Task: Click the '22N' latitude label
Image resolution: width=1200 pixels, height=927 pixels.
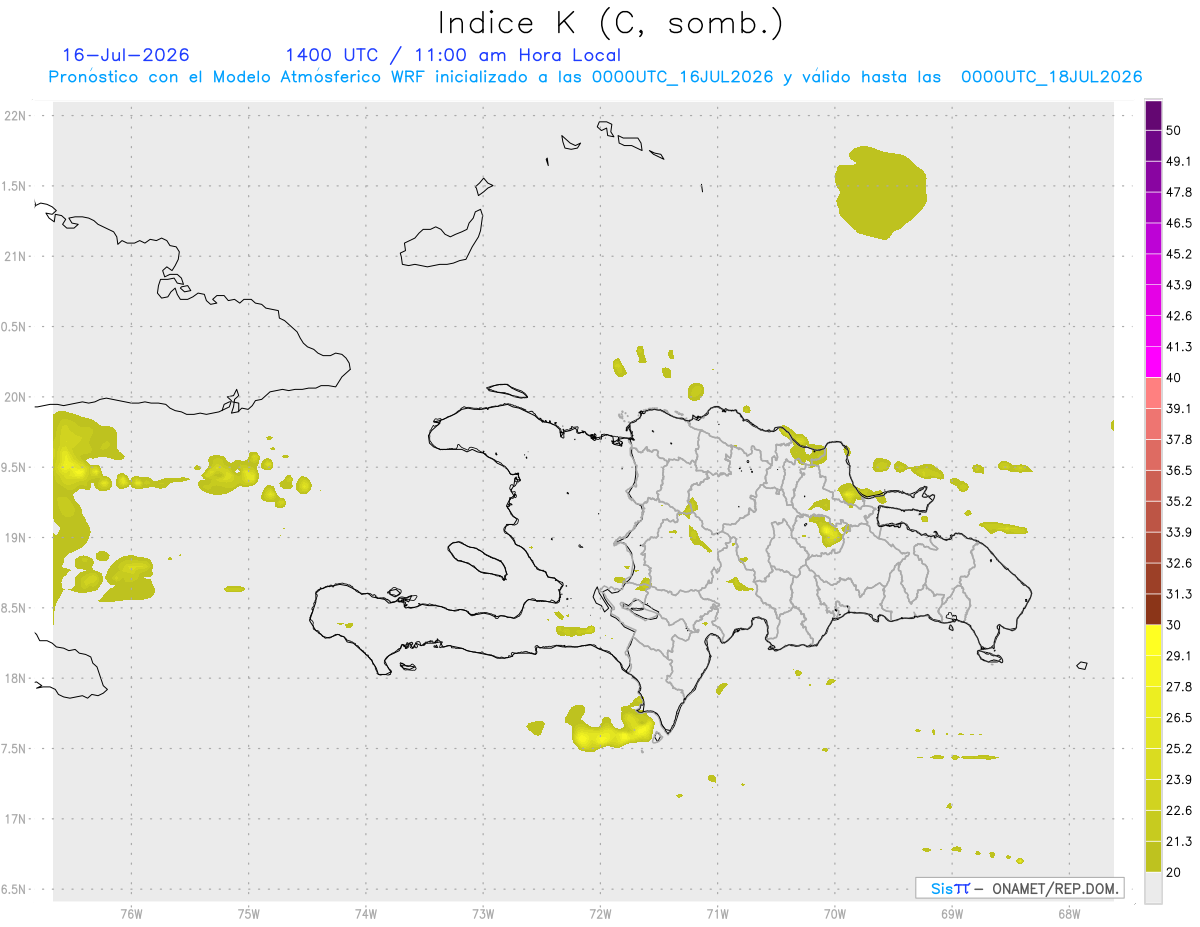Action: pyautogui.click(x=15, y=116)
